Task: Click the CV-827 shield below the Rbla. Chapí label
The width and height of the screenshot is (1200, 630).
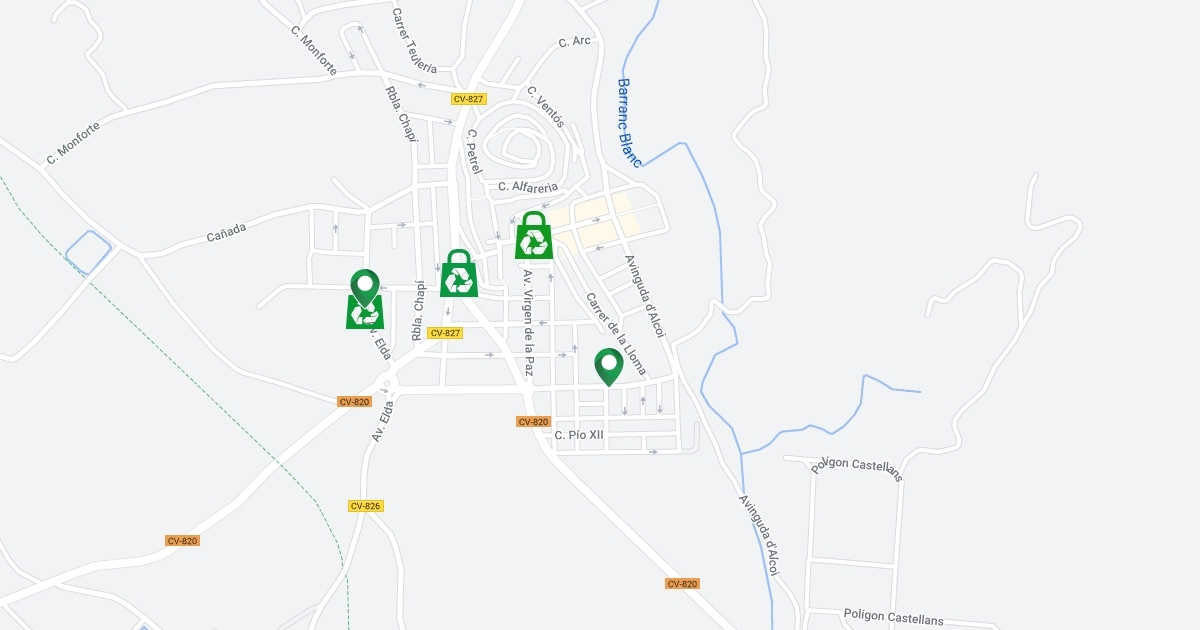Action: click(x=445, y=333)
